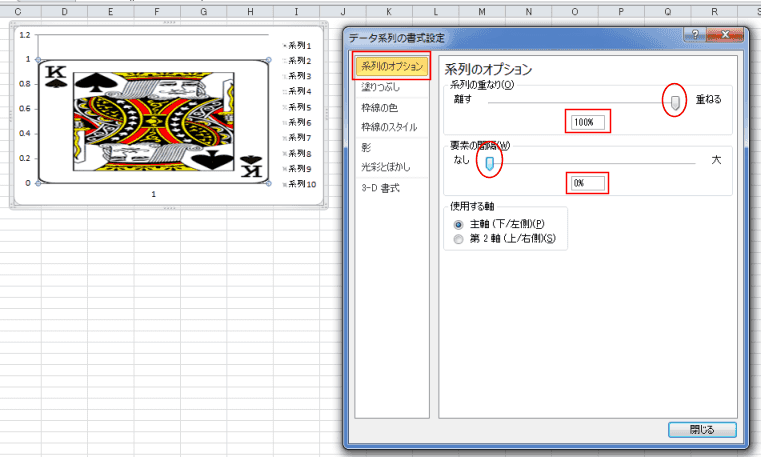Screen dimensions: 761x457
Task: Select column header D
Action: tap(64, 12)
